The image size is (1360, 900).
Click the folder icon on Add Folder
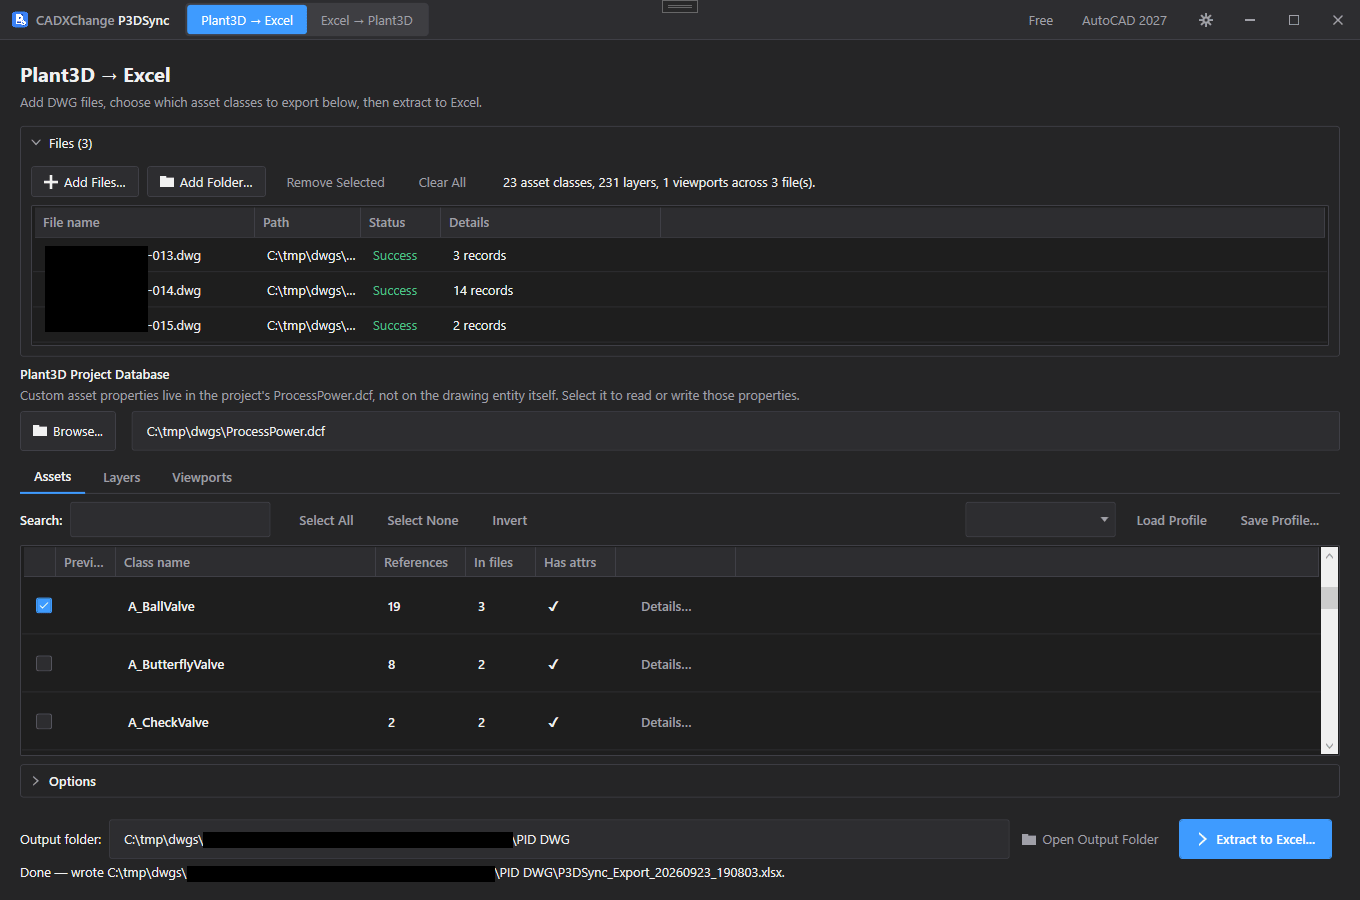167,182
